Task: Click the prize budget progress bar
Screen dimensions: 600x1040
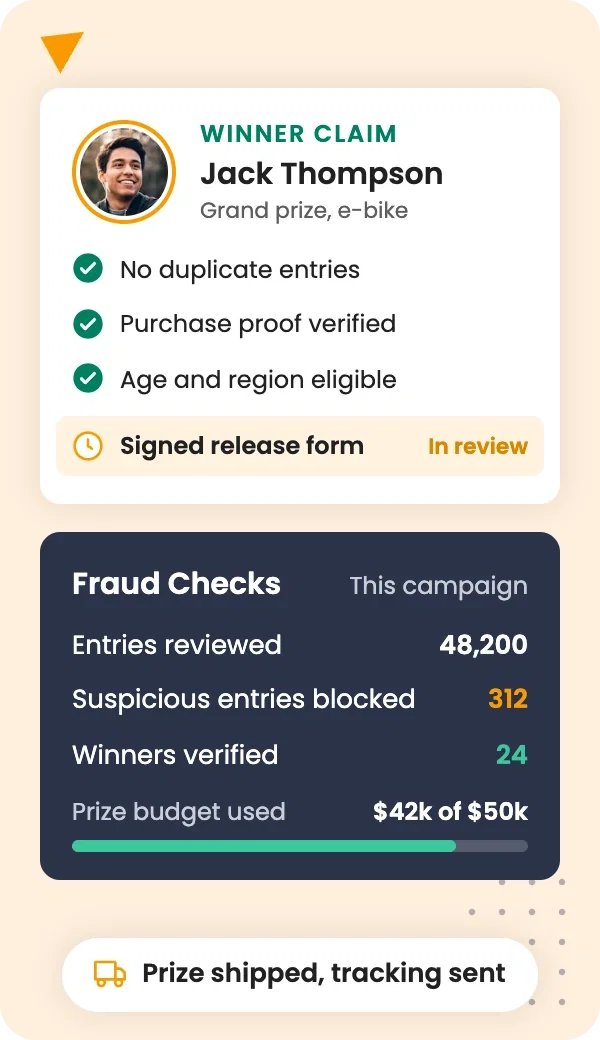Action: pos(300,846)
